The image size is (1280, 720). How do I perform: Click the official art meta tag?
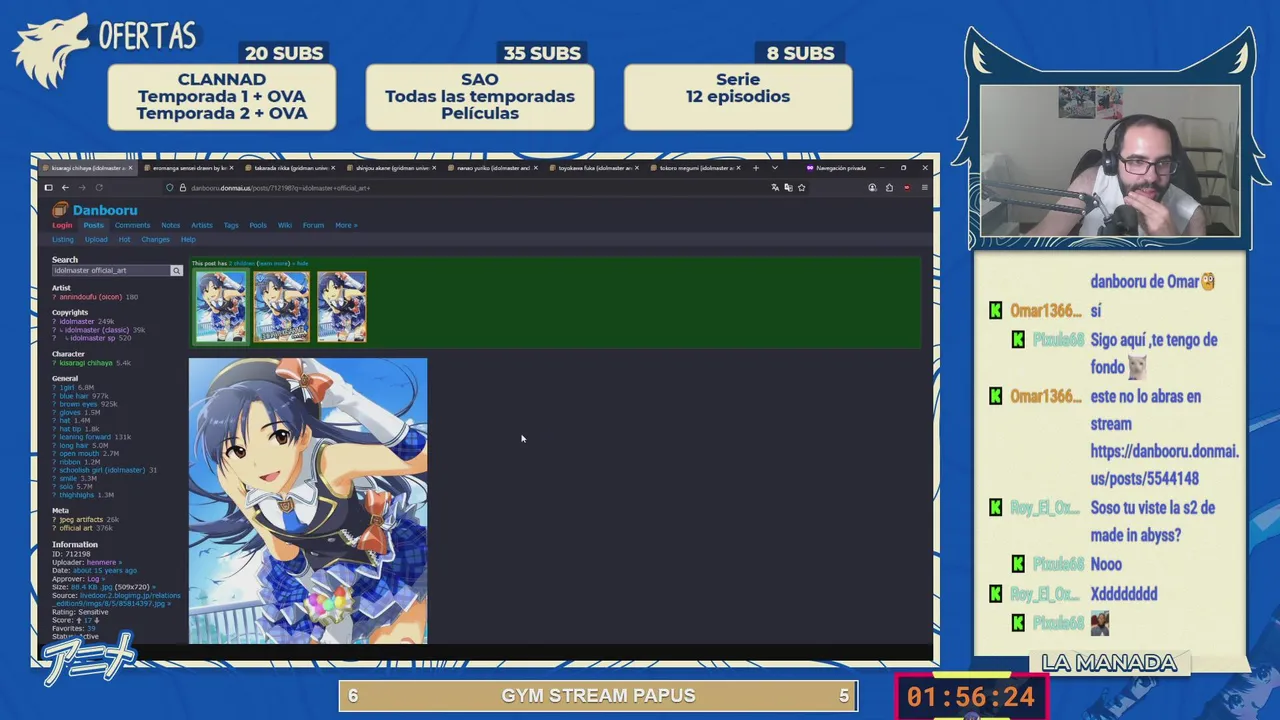(76, 528)
